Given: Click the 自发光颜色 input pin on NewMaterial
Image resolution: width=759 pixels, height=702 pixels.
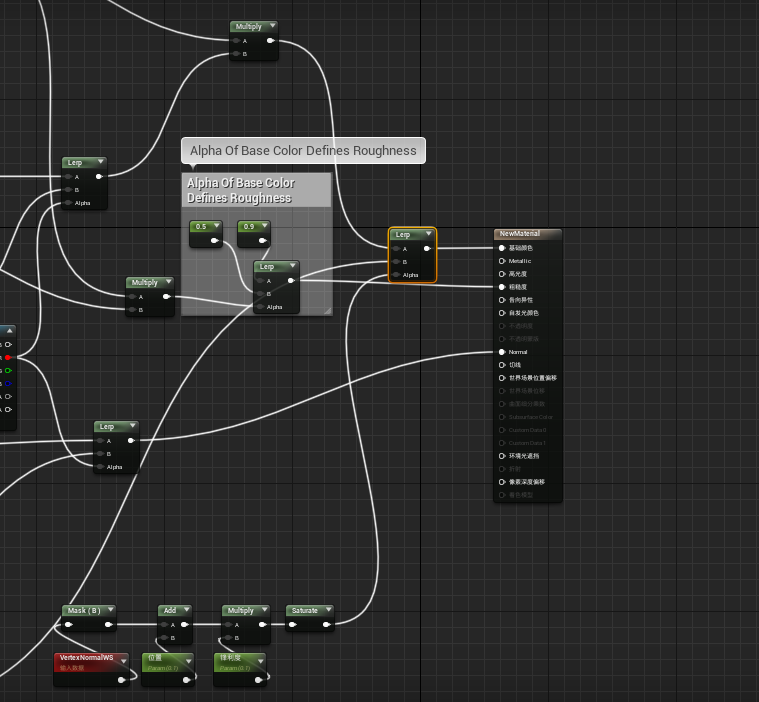Looking at the screenshot, I should point(502,313).
